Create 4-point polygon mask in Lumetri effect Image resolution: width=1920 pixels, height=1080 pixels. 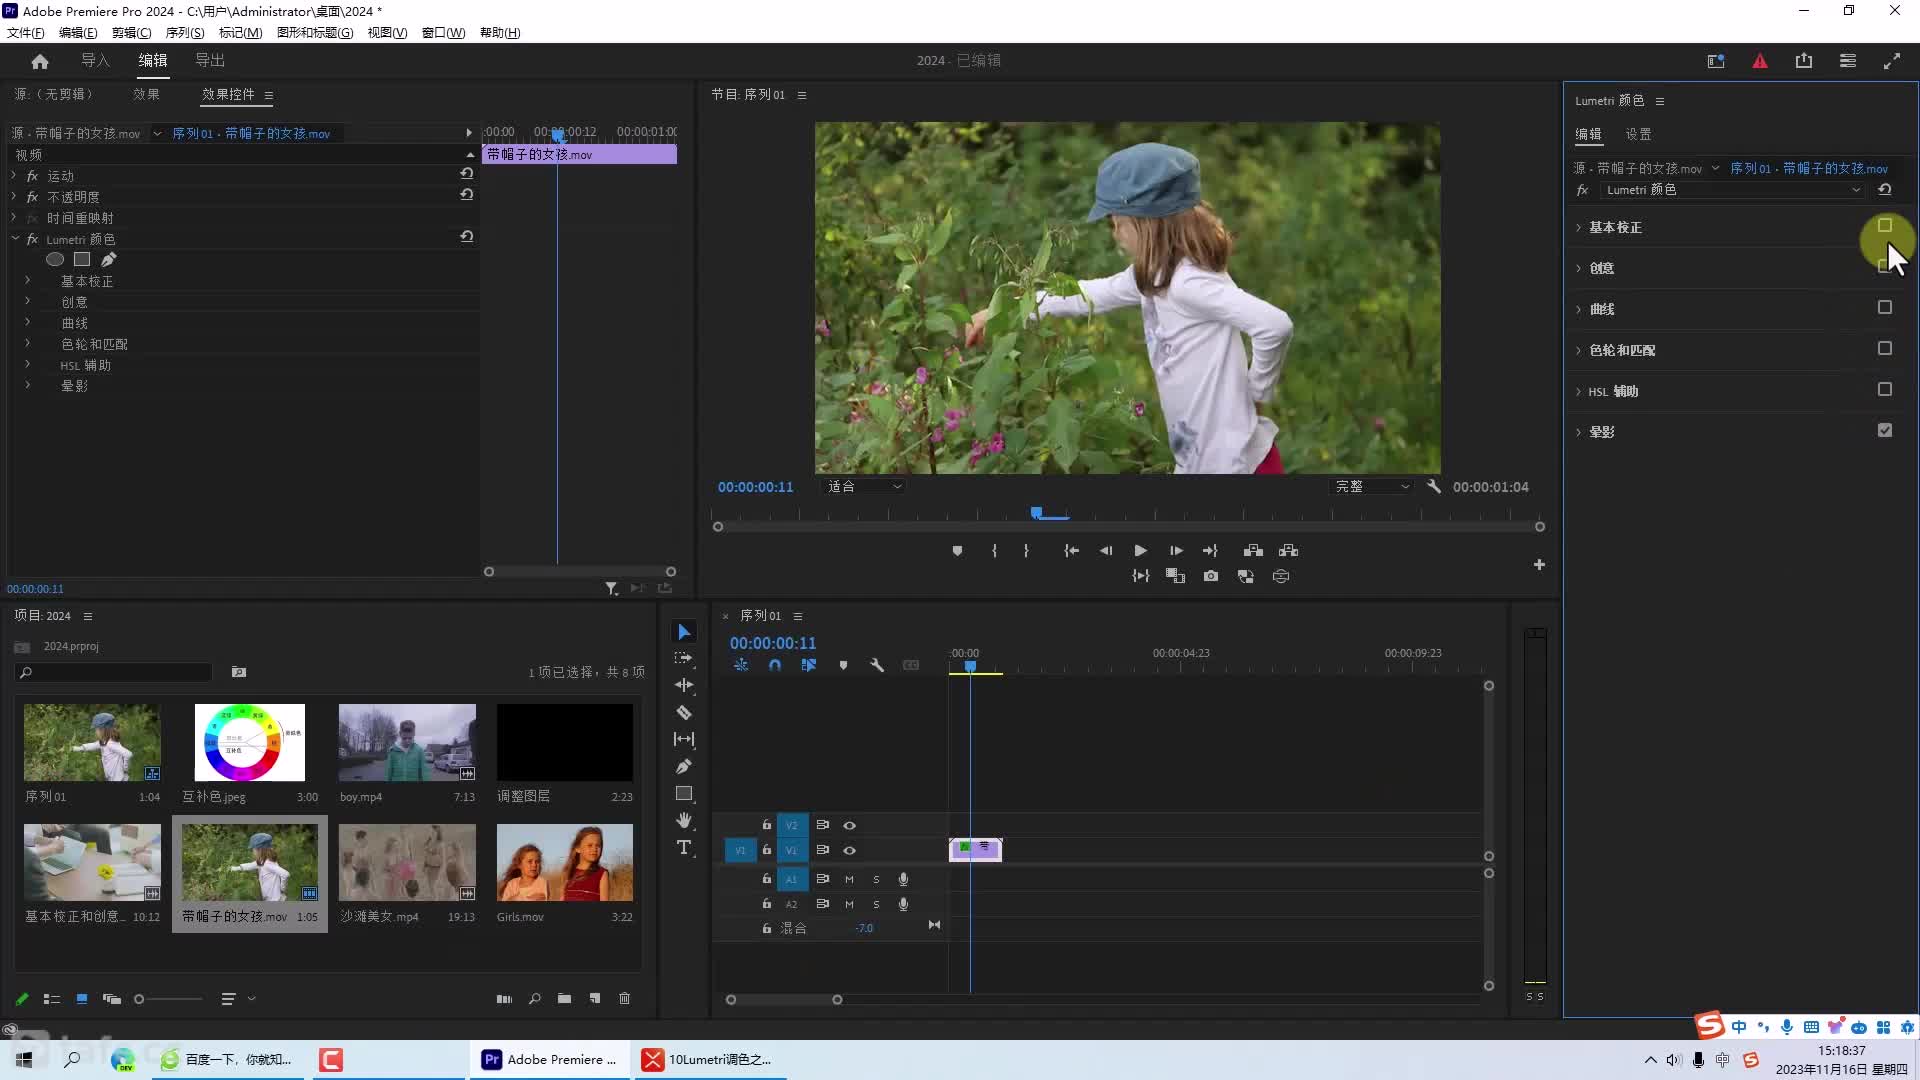(x=82, y=260)
